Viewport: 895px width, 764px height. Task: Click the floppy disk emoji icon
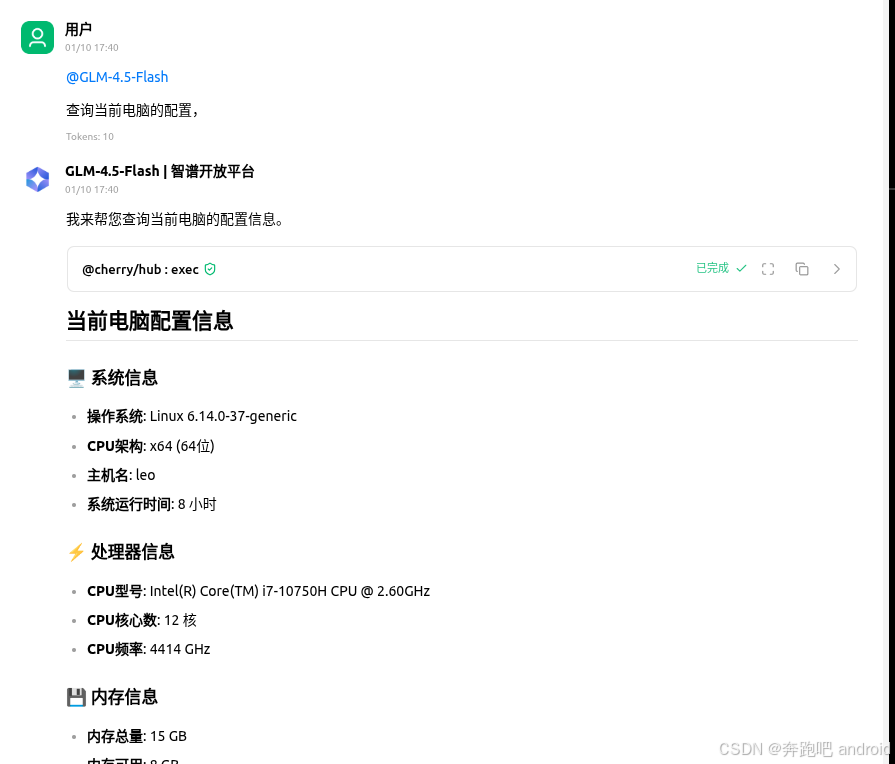(x=76, y=697)
